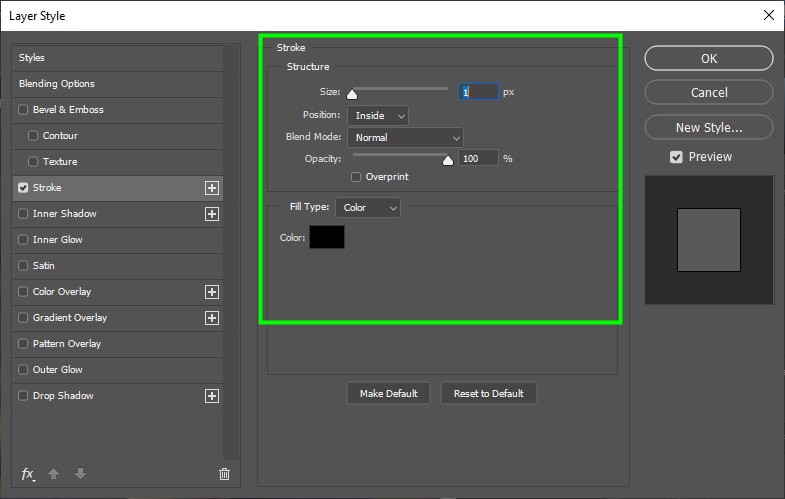This screenshot has height=499, width=785.
Task: Move effect up arrow icon
Action: tap(54, 473)
